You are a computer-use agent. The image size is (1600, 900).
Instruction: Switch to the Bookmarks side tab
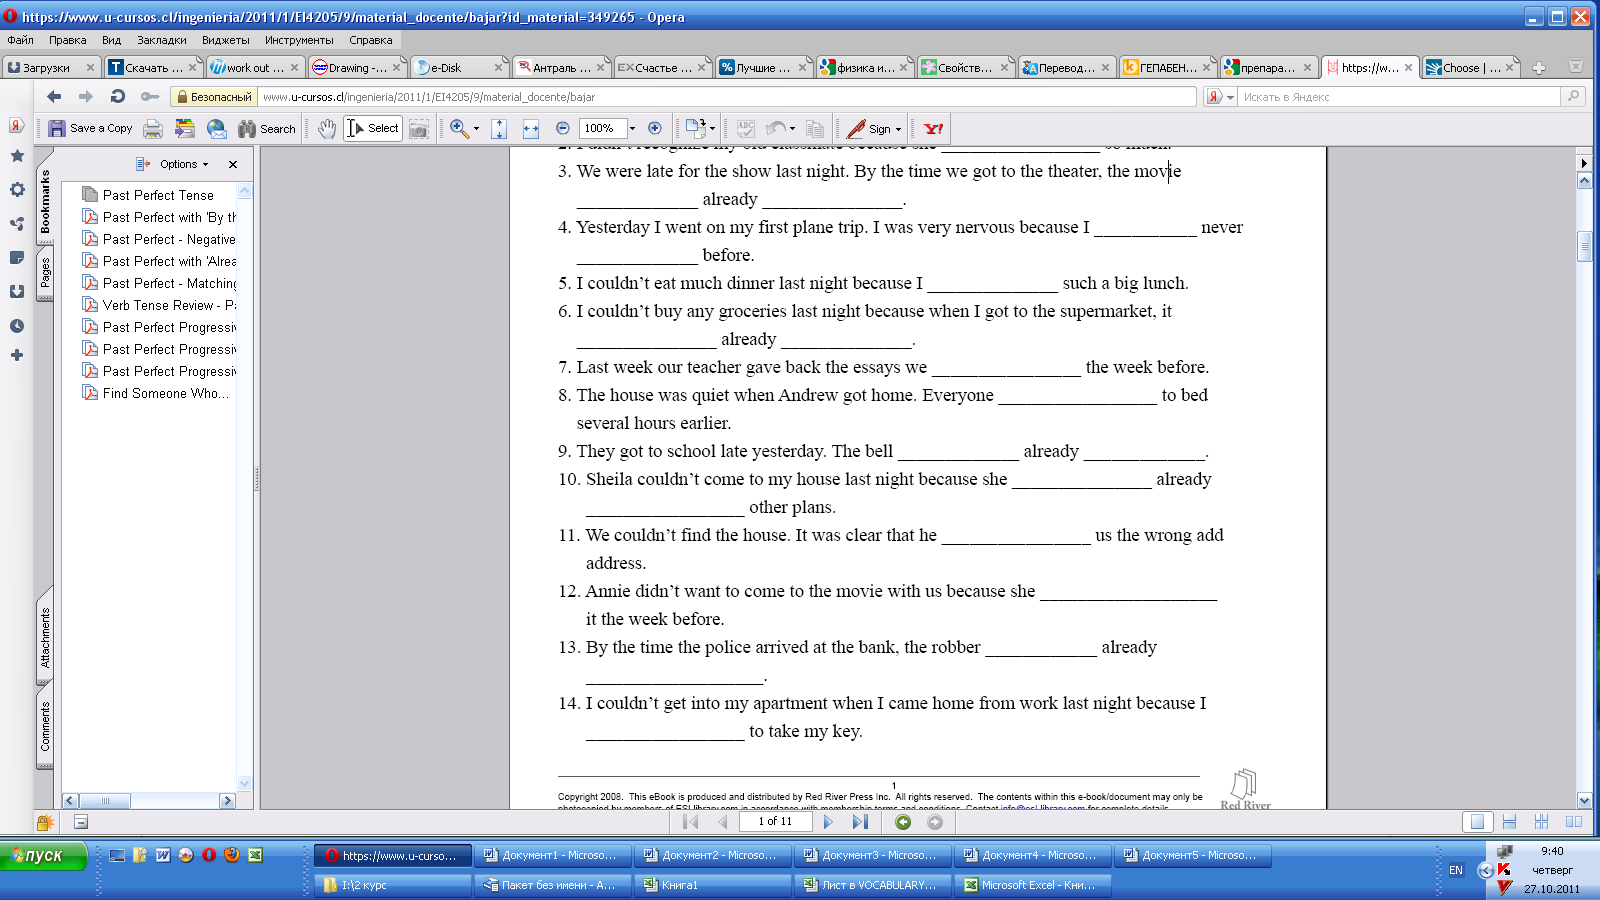point(45,201)
